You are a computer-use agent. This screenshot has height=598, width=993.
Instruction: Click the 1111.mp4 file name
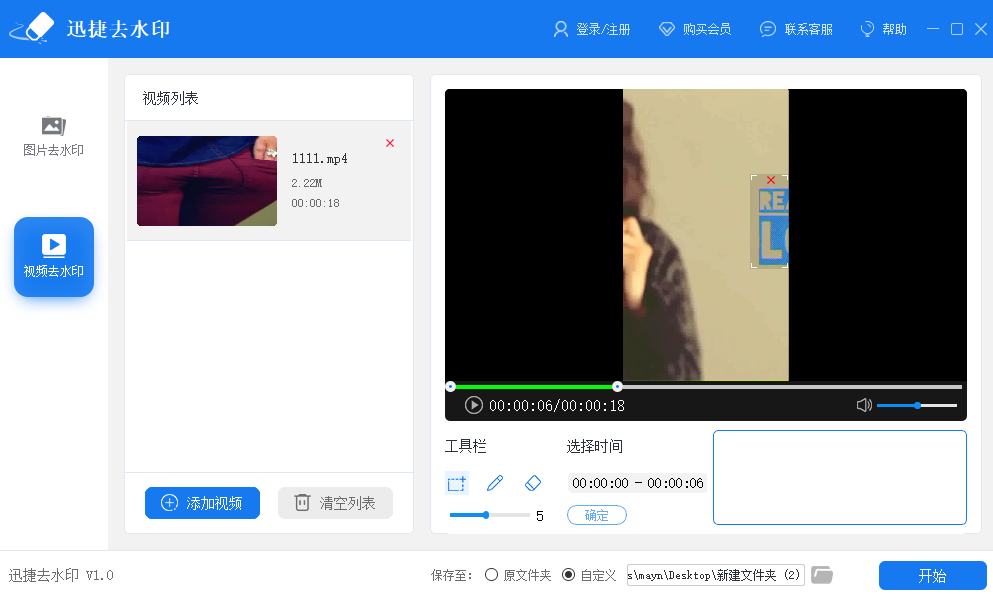[319, 158]
